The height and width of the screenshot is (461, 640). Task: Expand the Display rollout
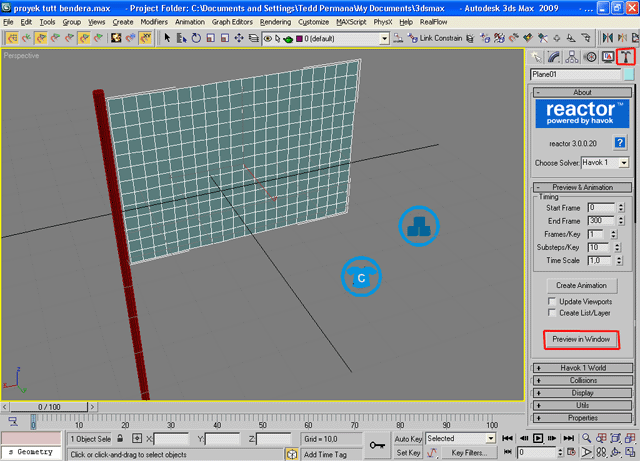click(583, 393)
